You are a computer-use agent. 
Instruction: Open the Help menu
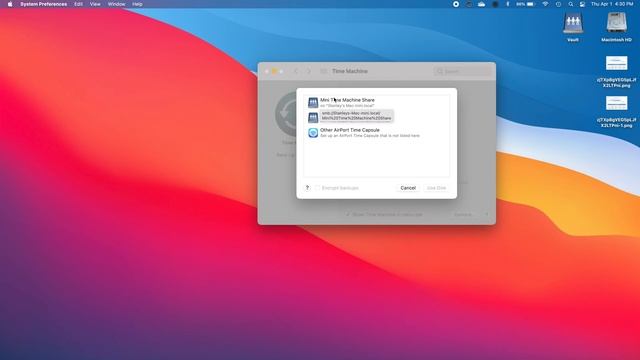coord(137,4)
